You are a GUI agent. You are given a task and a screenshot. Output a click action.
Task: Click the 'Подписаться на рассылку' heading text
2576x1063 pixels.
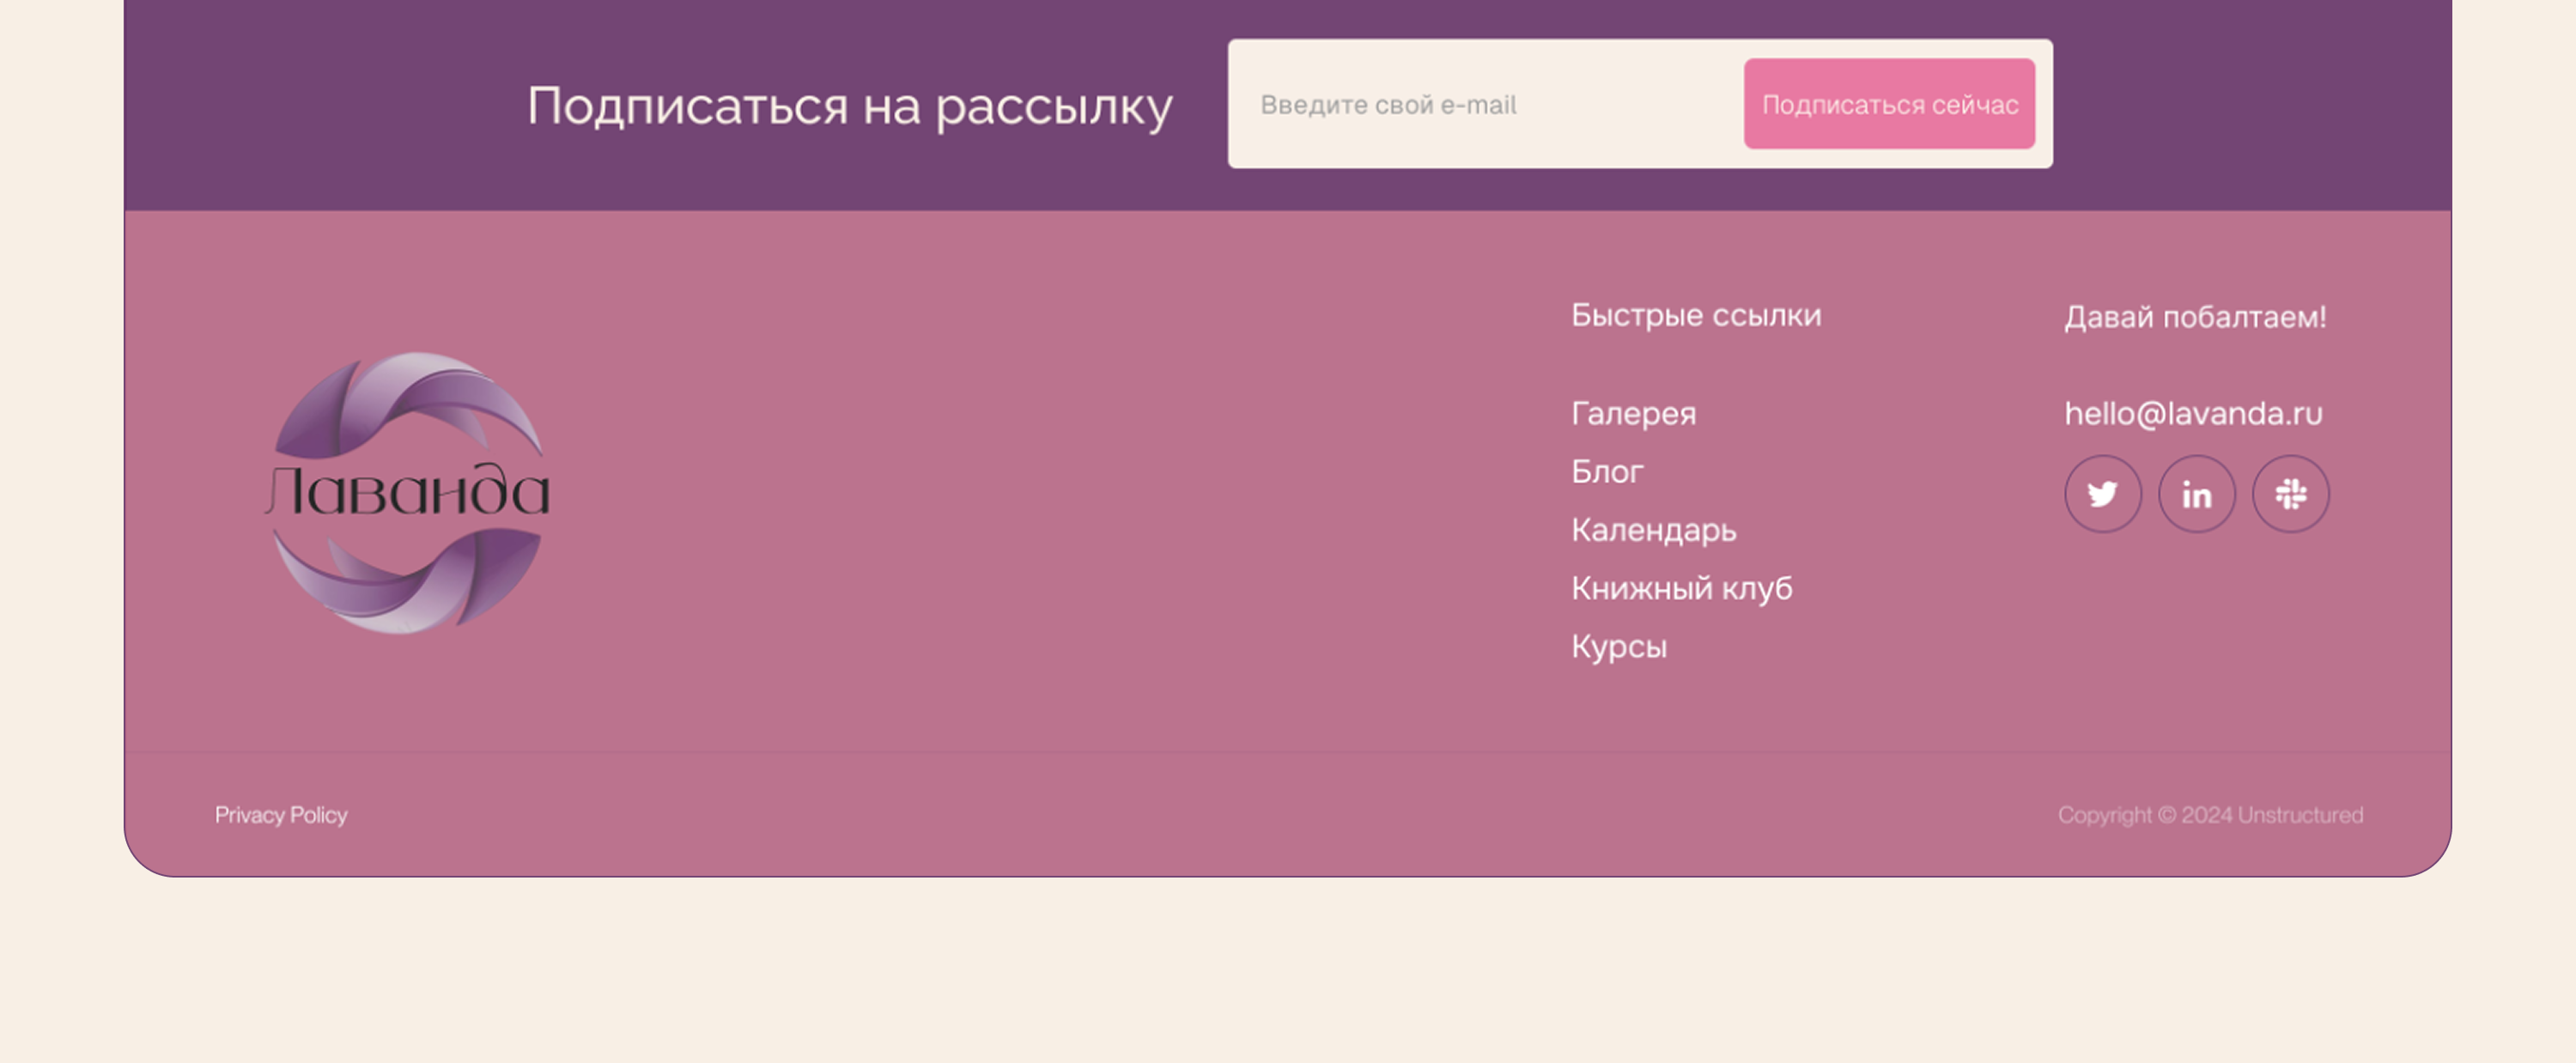pyautogui.click(x=849, y=106)
